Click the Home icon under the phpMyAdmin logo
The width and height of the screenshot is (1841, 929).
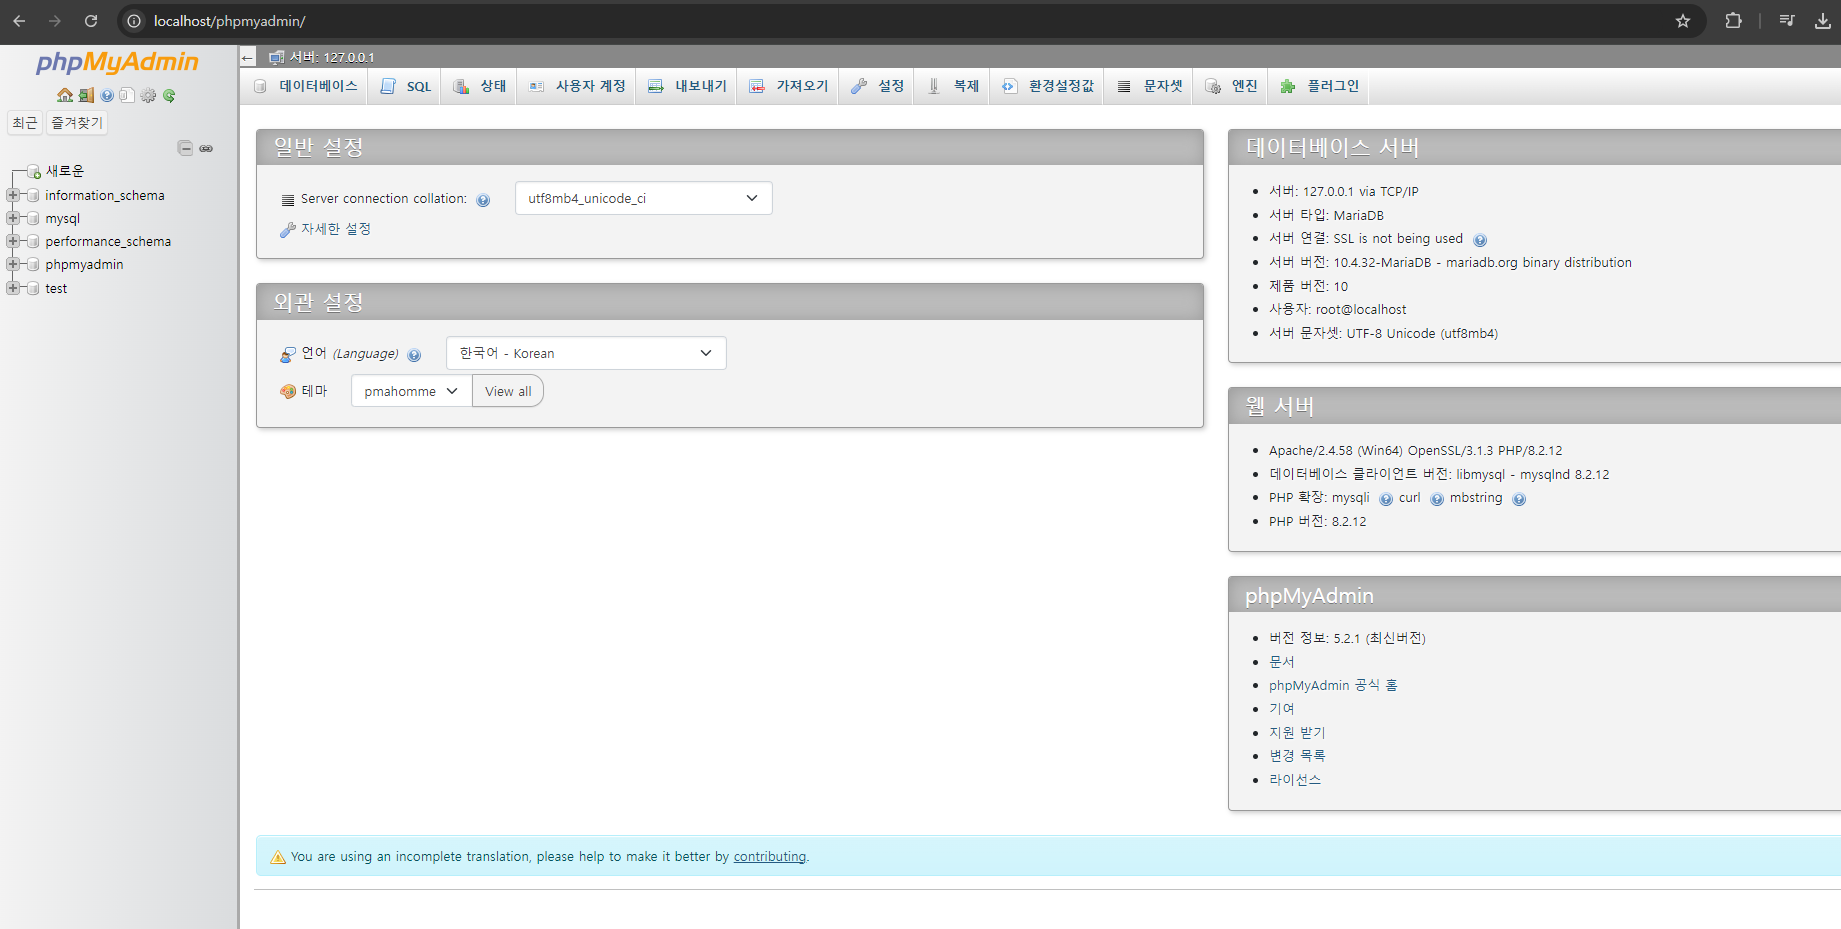pos(65,95)
